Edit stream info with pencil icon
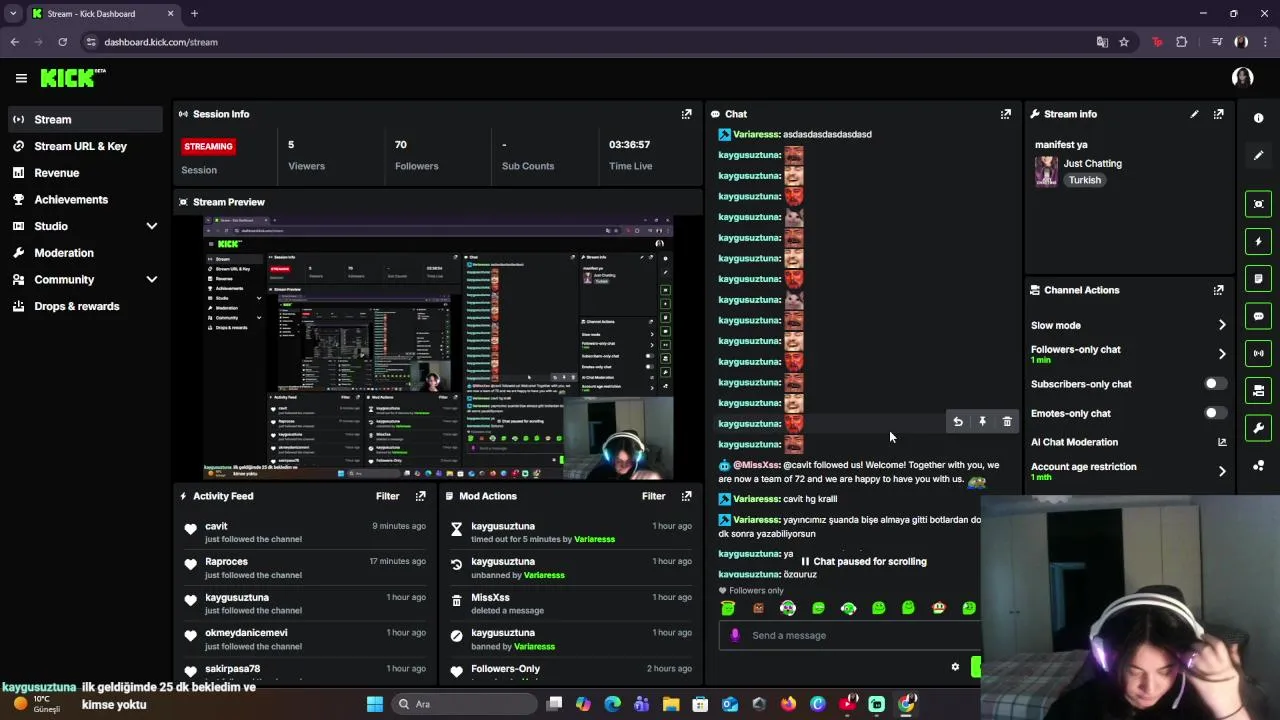1280x720 pixels. click(x=1194, y=114)
